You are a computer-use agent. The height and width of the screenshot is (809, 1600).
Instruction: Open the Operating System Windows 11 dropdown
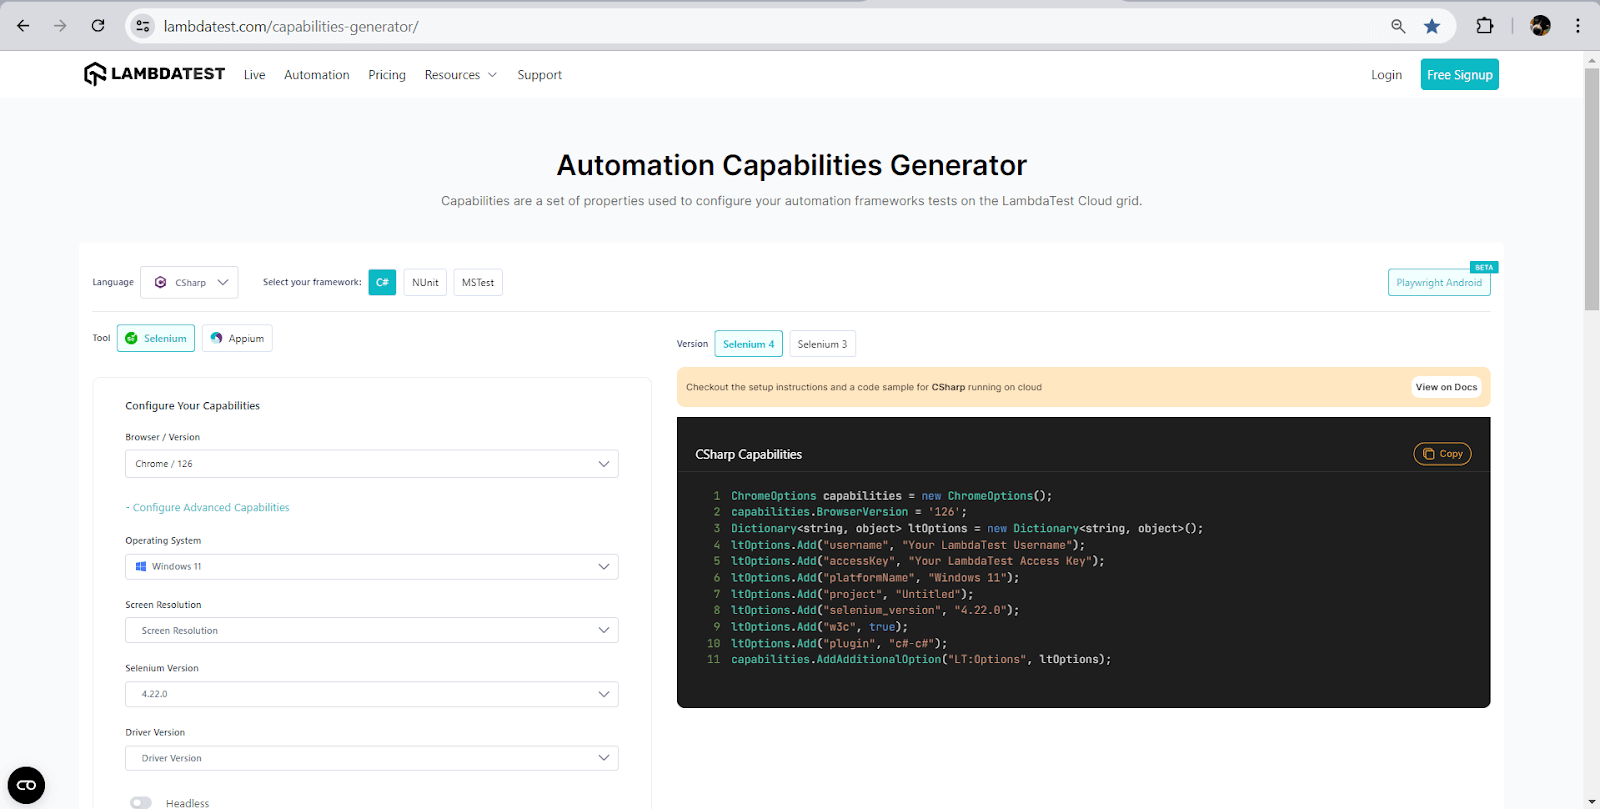coord(372,567)
